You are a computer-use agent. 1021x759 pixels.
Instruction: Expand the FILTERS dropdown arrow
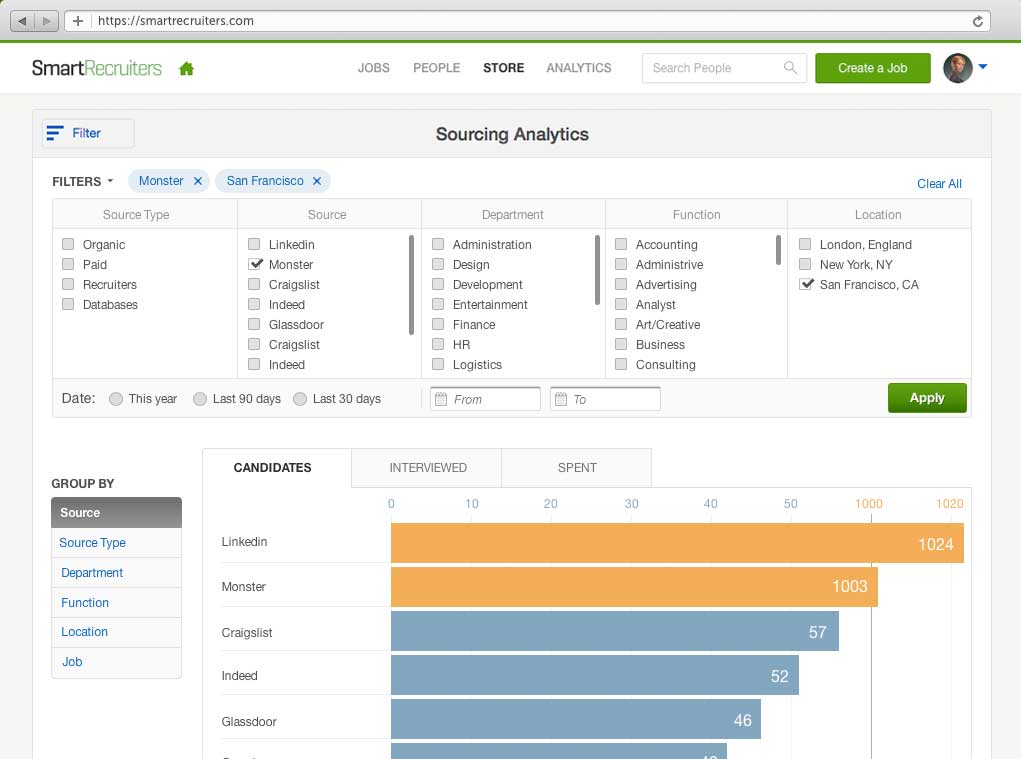coord(110,181)
